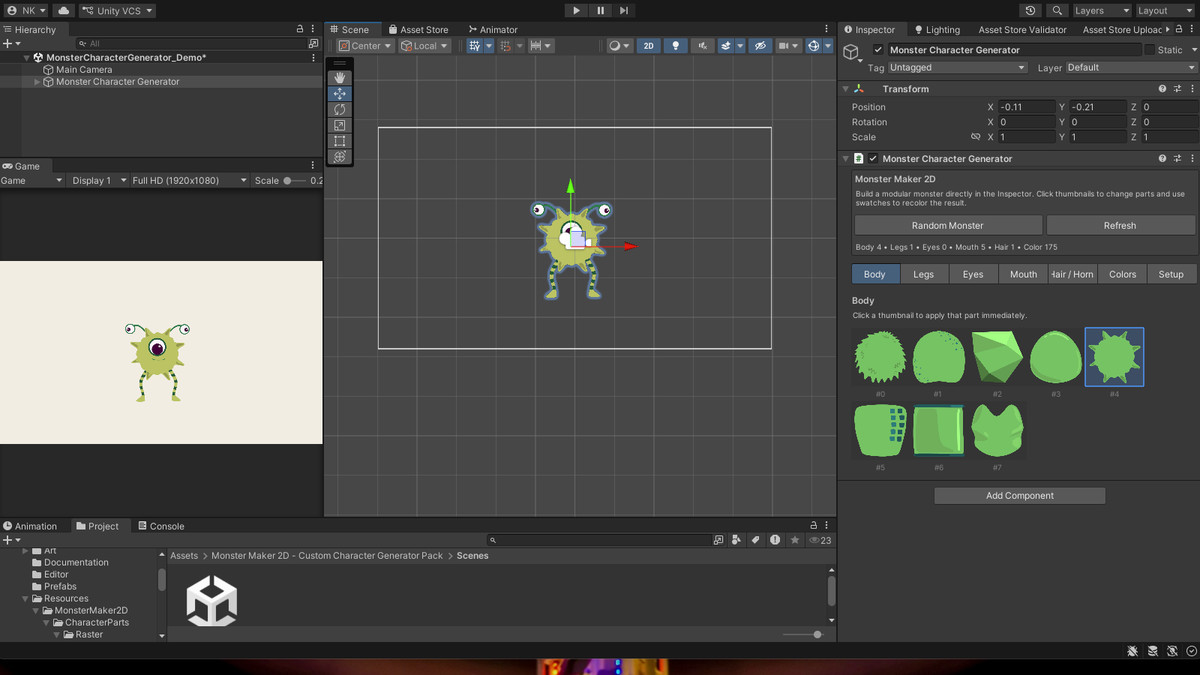1200x675 pixels.
Task: Switch to the Eyes tab
Action: point(973,274)
